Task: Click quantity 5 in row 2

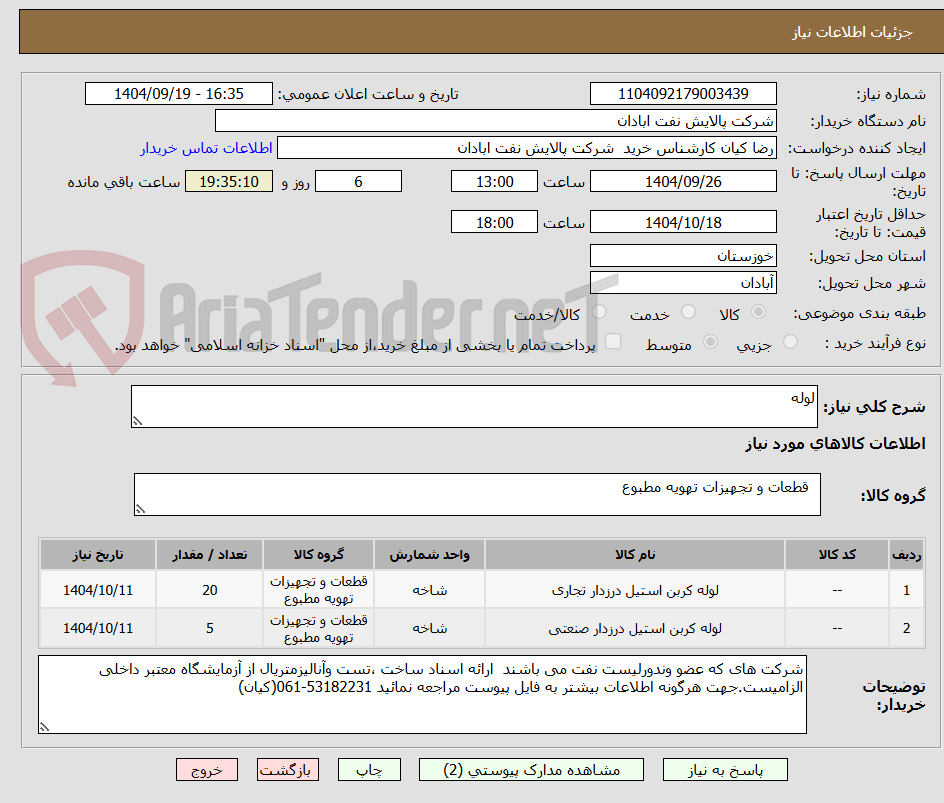Action: click(210, 628)
